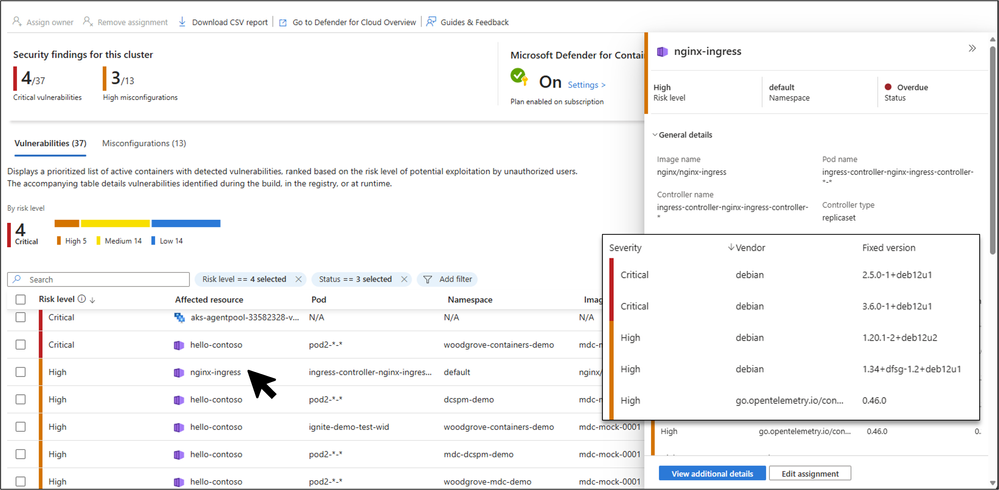Click Download CSV report
999x490 pixels.
point(222,22)
